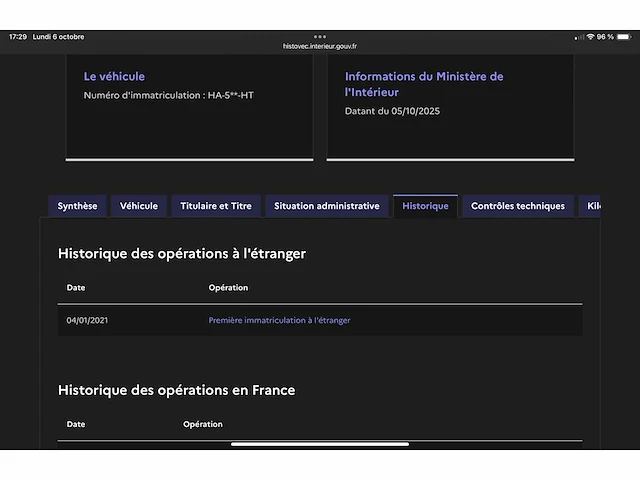
Task: Click Informations du Ministère de l'Intérieur title
Action: pyautogui.click(x=424, y=84)
